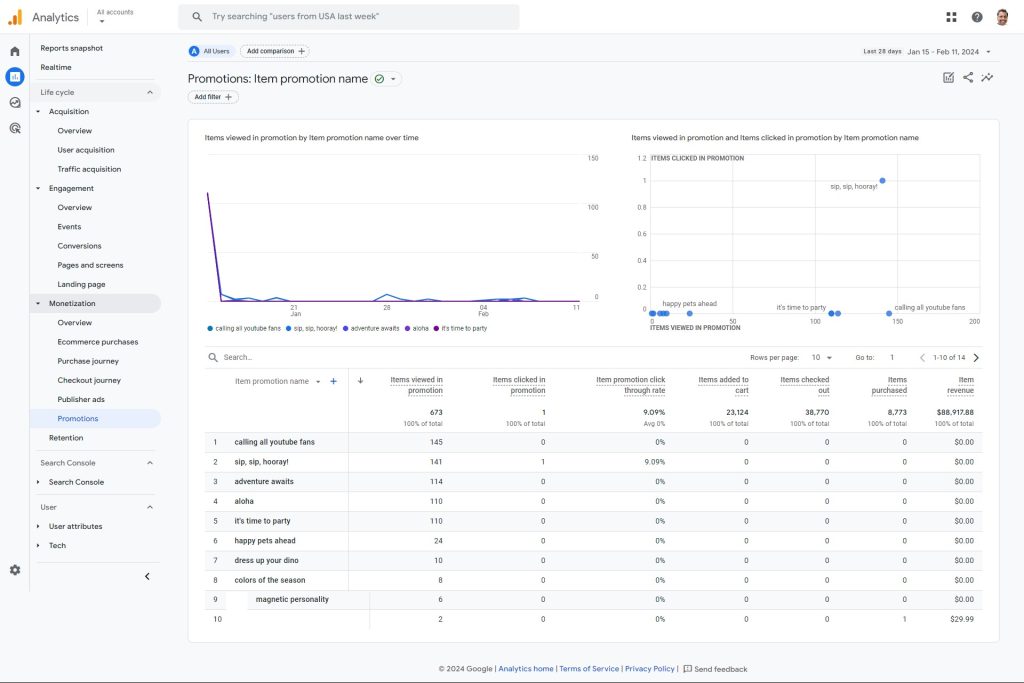Screen dimensions: 1024x683
Task: Open the Item promotion name dimension dropdown
Action: pos(318,381)
